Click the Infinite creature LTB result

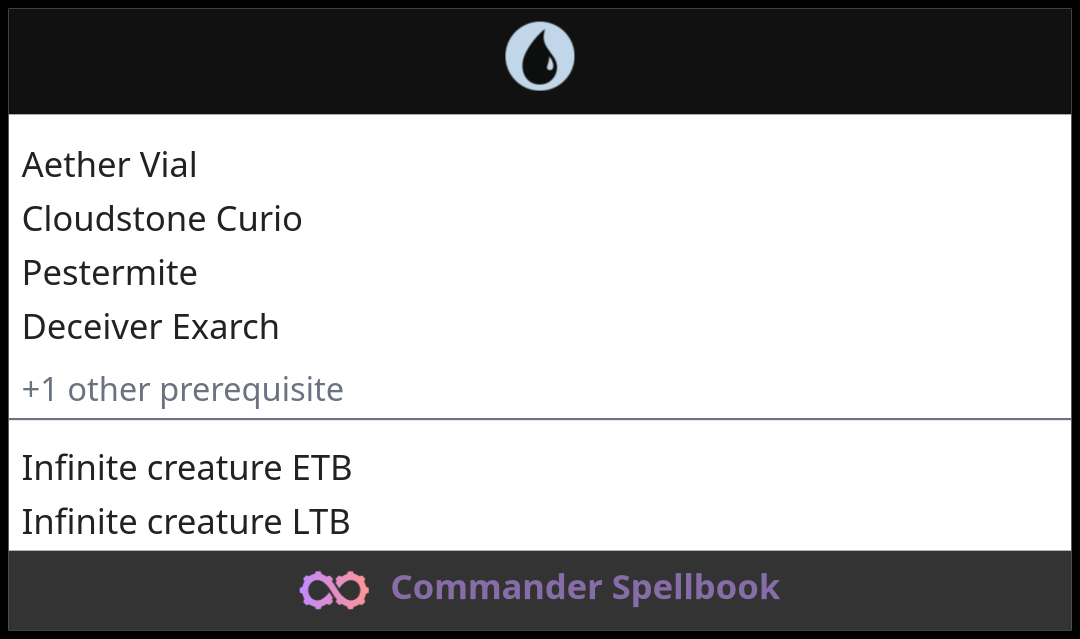pos(186,522)
